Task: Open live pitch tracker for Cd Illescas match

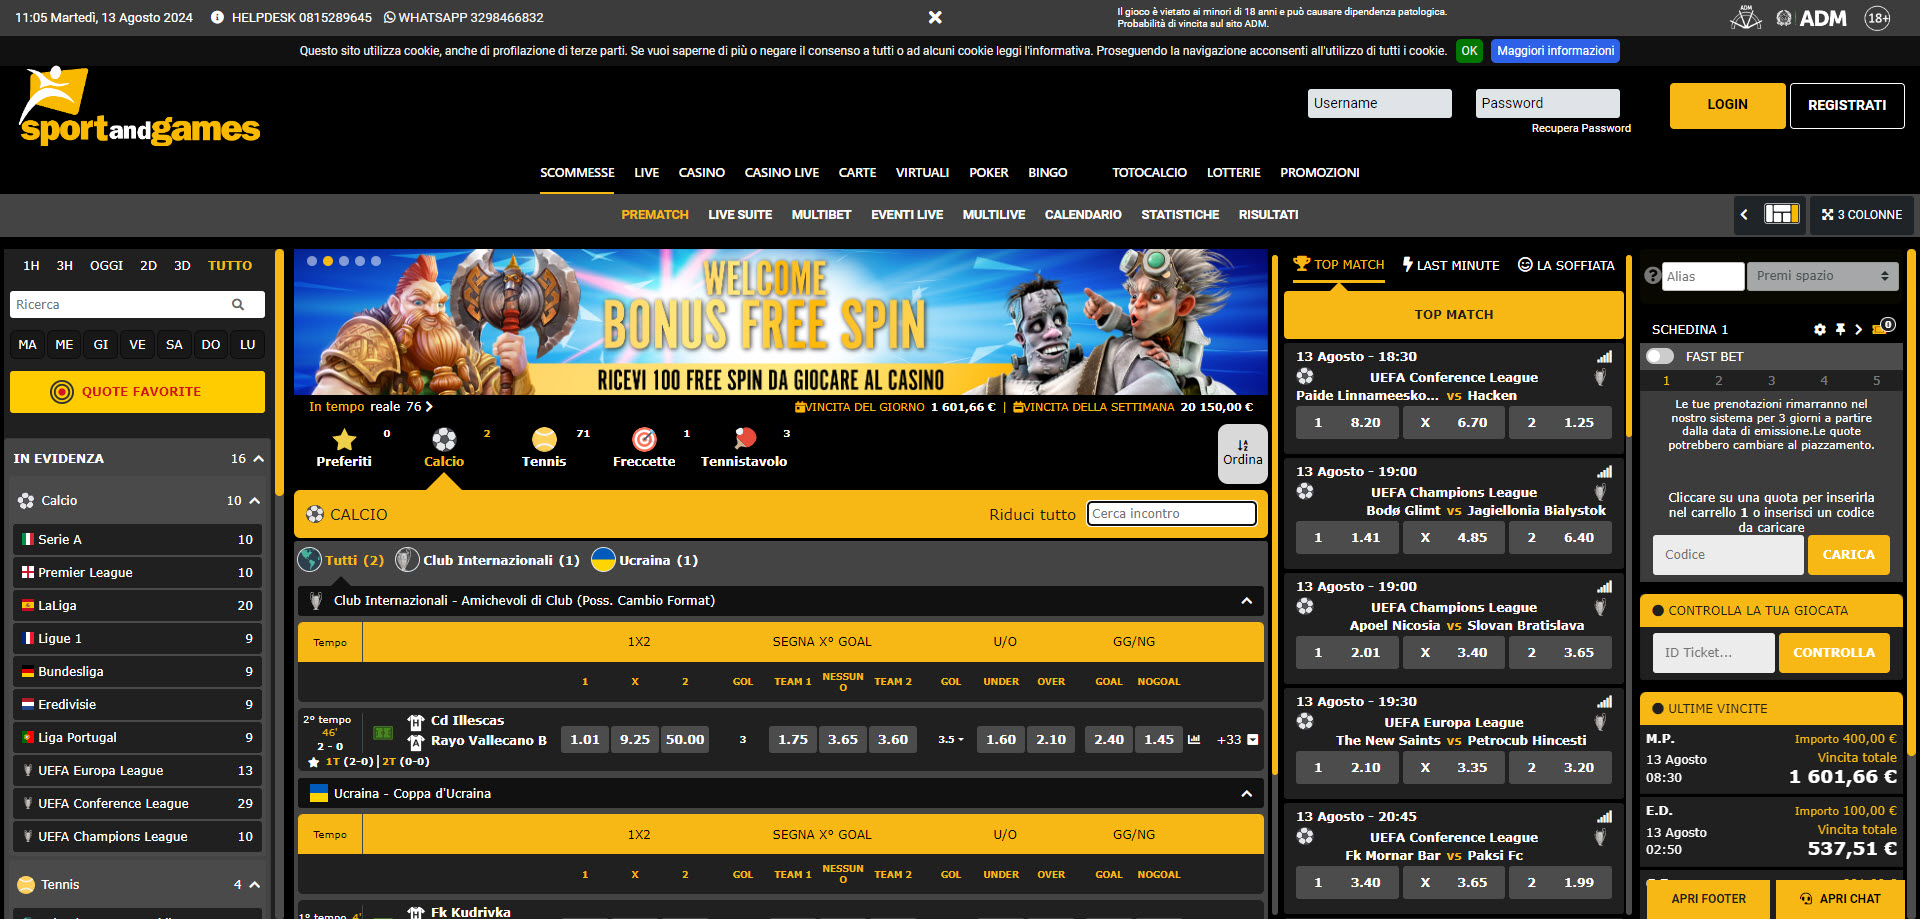Action: point(383,733)
